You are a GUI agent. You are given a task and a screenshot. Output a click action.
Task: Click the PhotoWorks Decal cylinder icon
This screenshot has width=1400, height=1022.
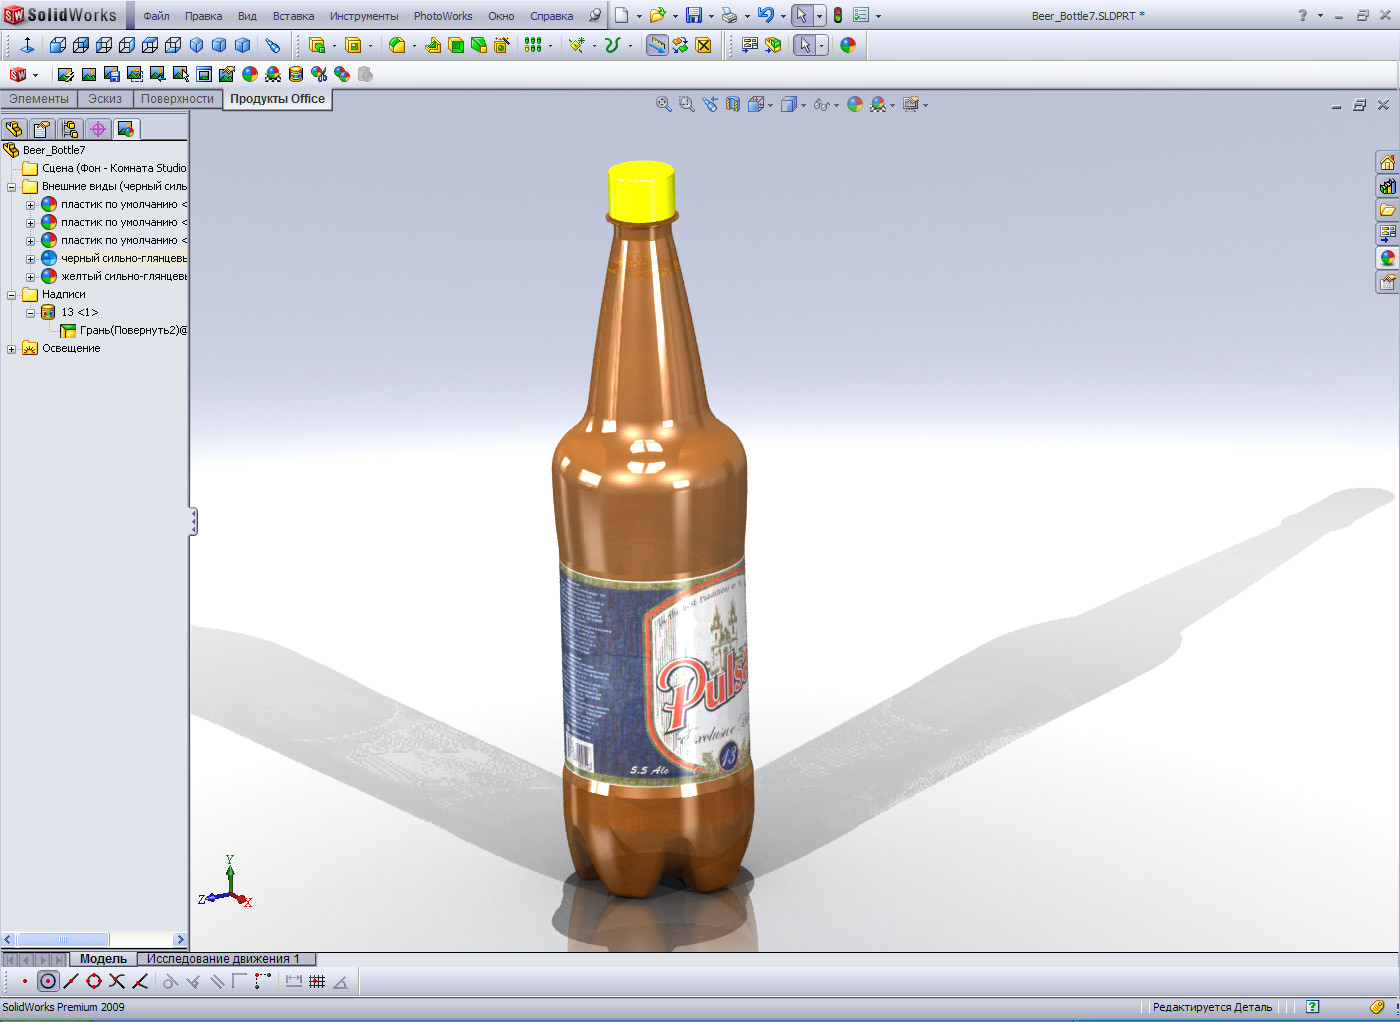296,74
